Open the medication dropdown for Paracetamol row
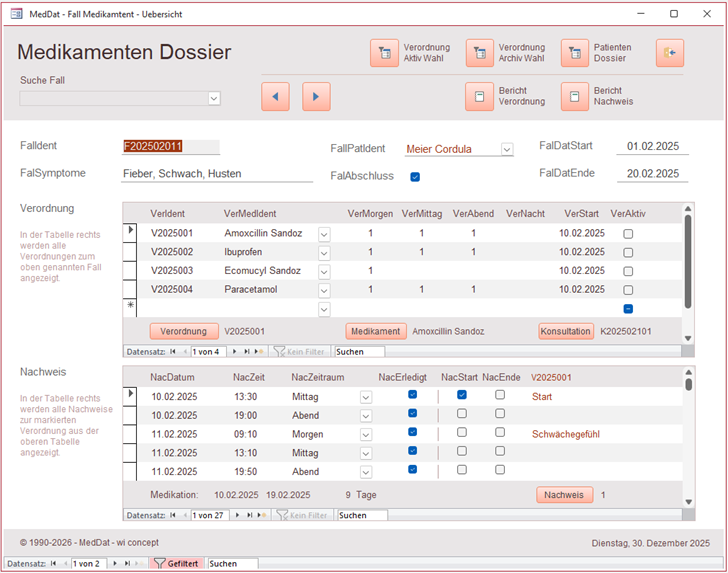 (x=324, y=290)
